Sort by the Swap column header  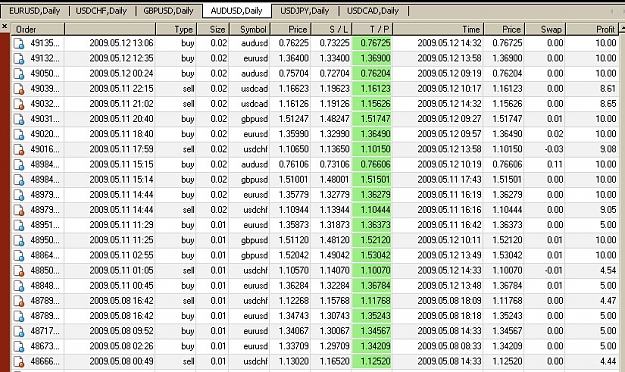(545, 29)
